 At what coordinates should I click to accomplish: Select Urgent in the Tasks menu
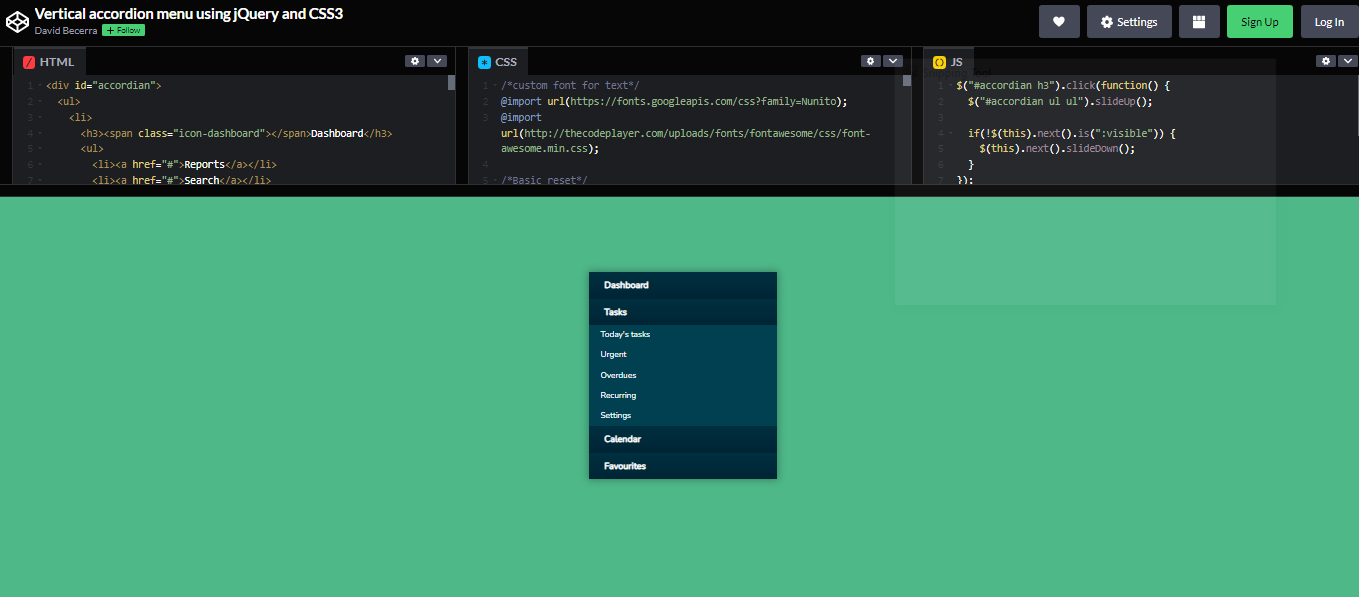coord(613,354)
